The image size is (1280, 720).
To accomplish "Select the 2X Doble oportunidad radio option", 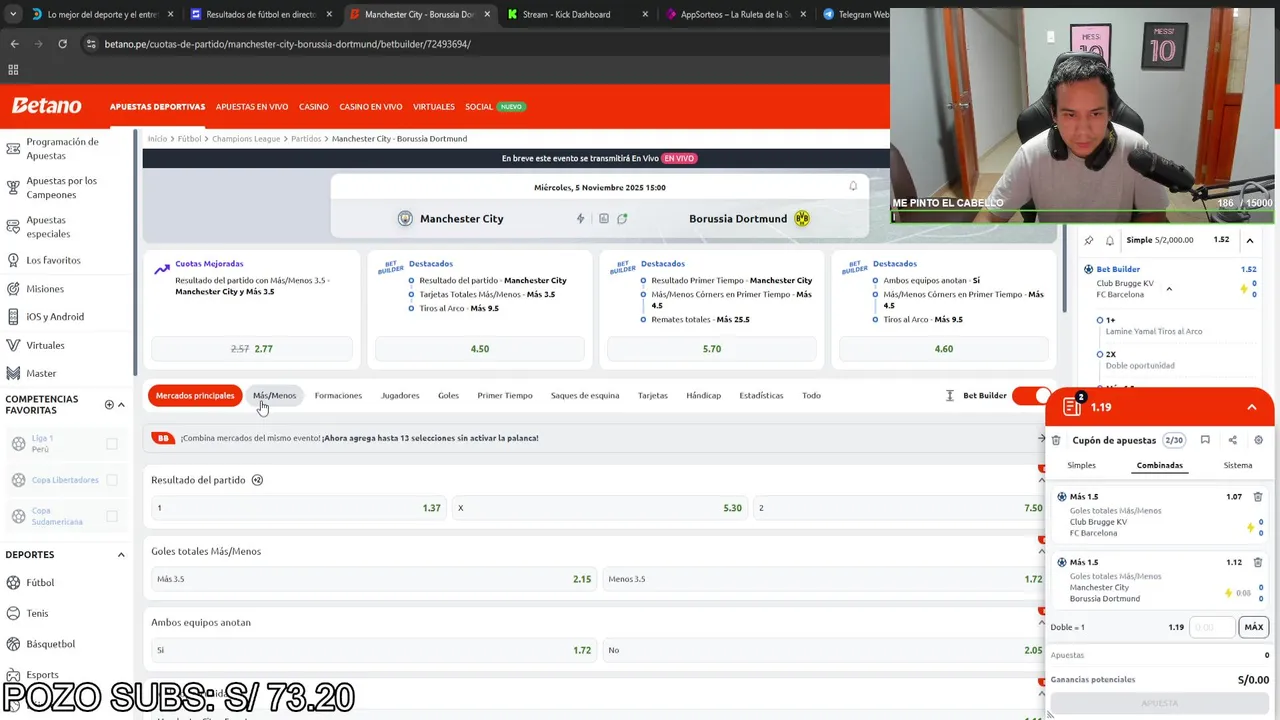I will tap(1100, 354).
